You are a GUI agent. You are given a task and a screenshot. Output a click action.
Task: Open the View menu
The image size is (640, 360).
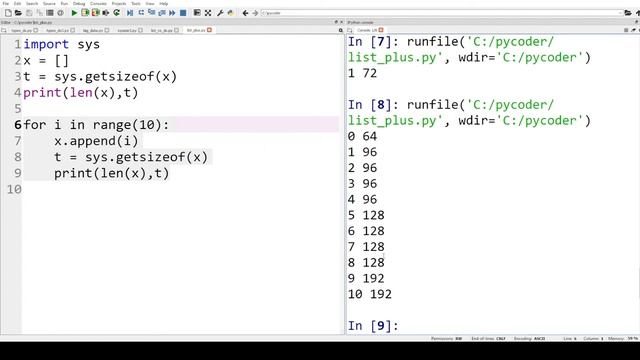pos(150,4)
